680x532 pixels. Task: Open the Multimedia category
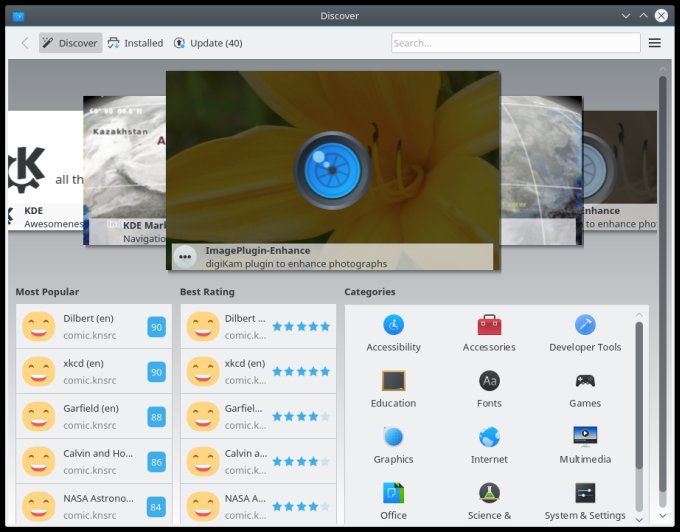tap(585, 445)
